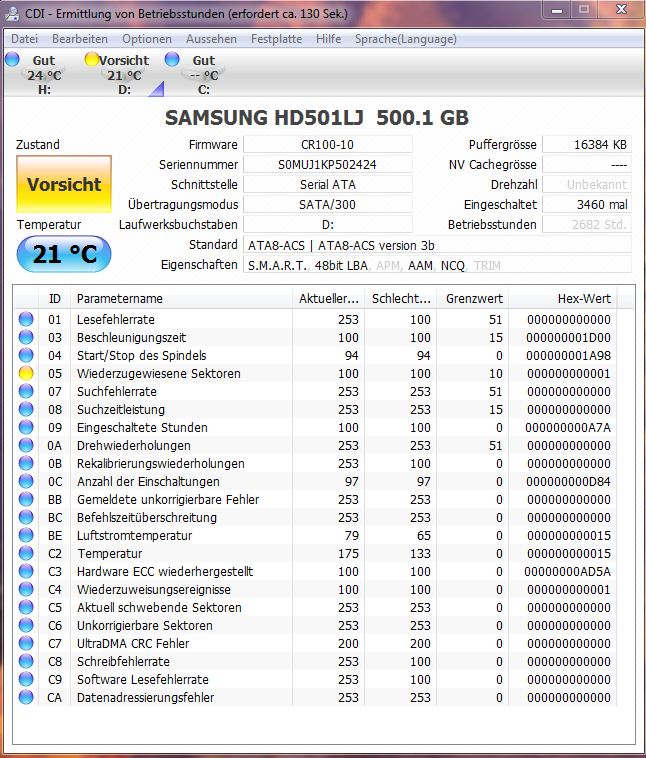
Task: Click the Standard field ATA8-ACS version 3b
Action: (x=437, y=245)
